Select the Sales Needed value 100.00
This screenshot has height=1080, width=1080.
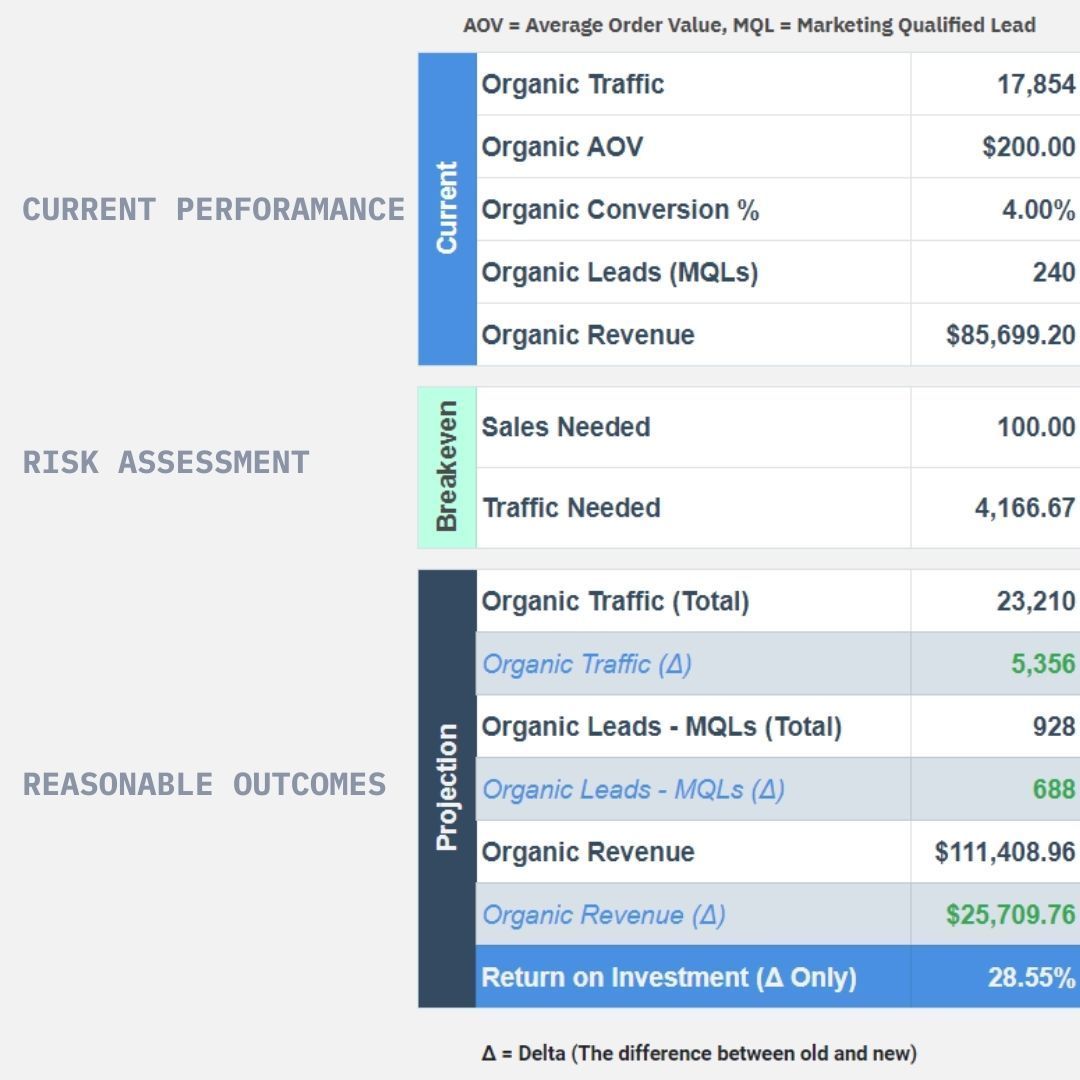[1036, 427]
